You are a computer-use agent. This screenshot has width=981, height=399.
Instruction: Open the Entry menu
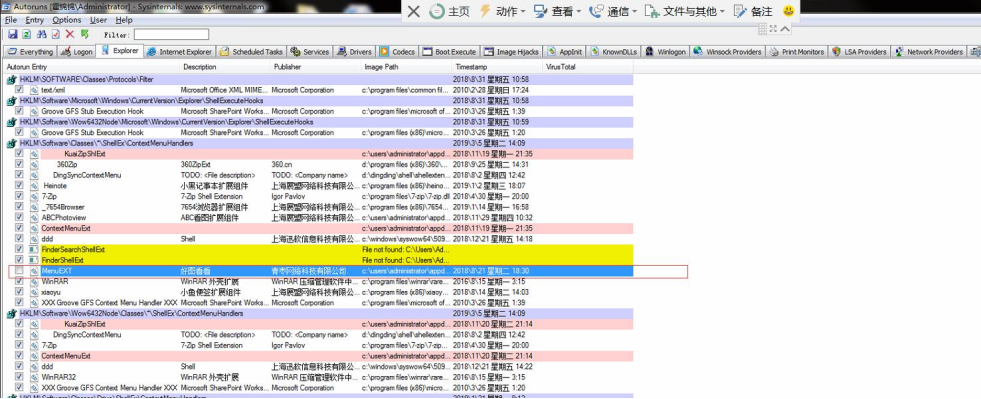(x=34, y=20)
